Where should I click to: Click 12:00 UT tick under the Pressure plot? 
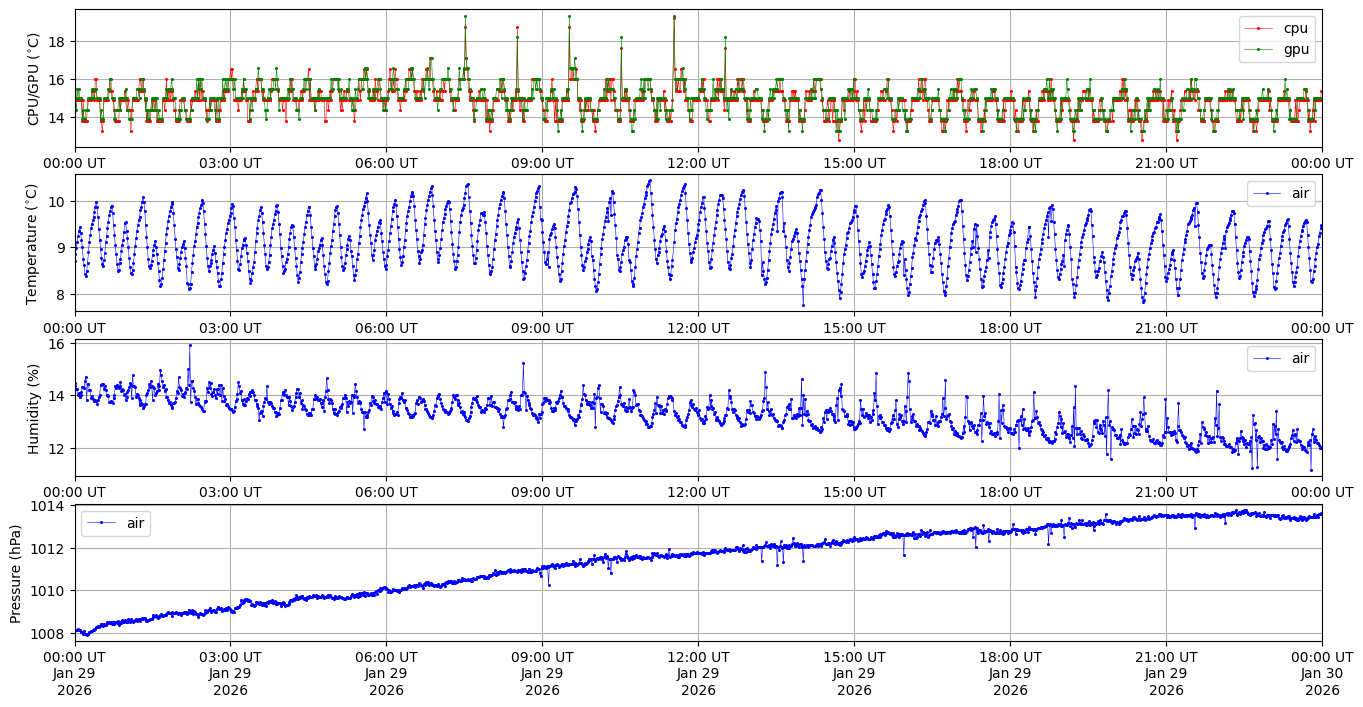(x=698, y=656)
